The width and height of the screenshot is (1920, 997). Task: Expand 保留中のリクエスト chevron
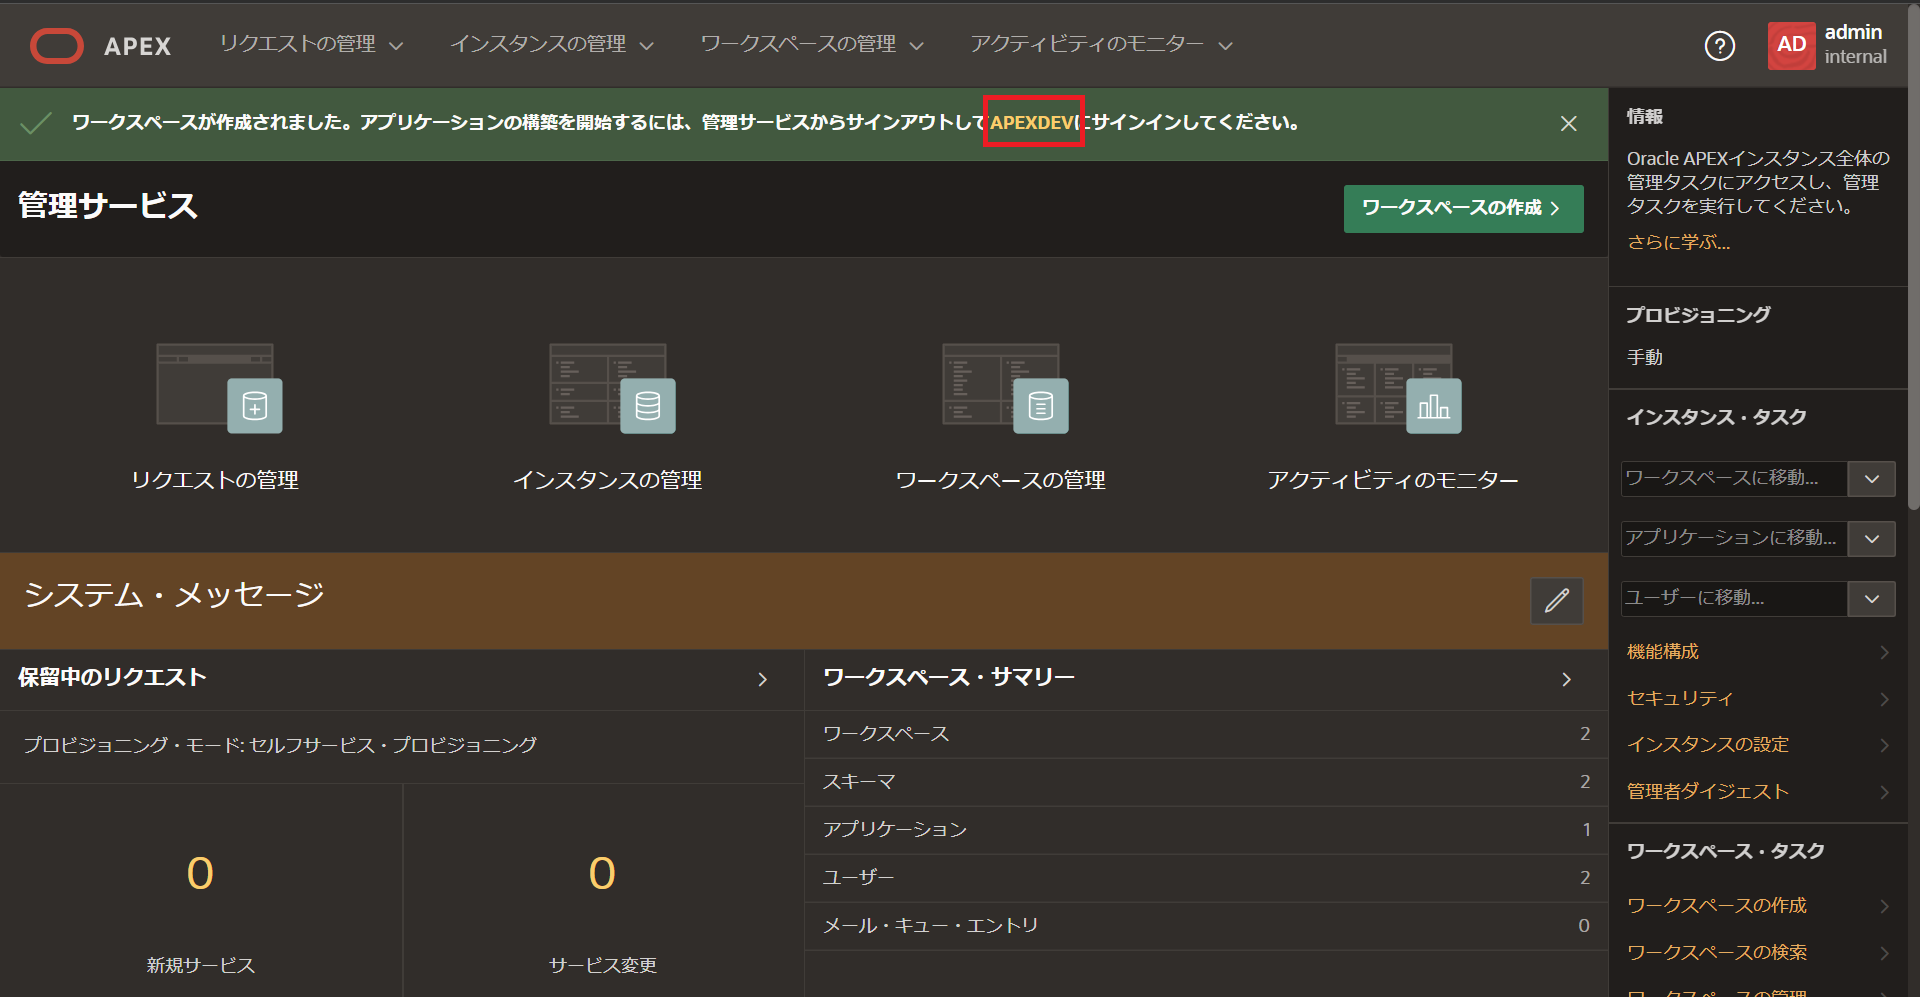coord(762,679)
